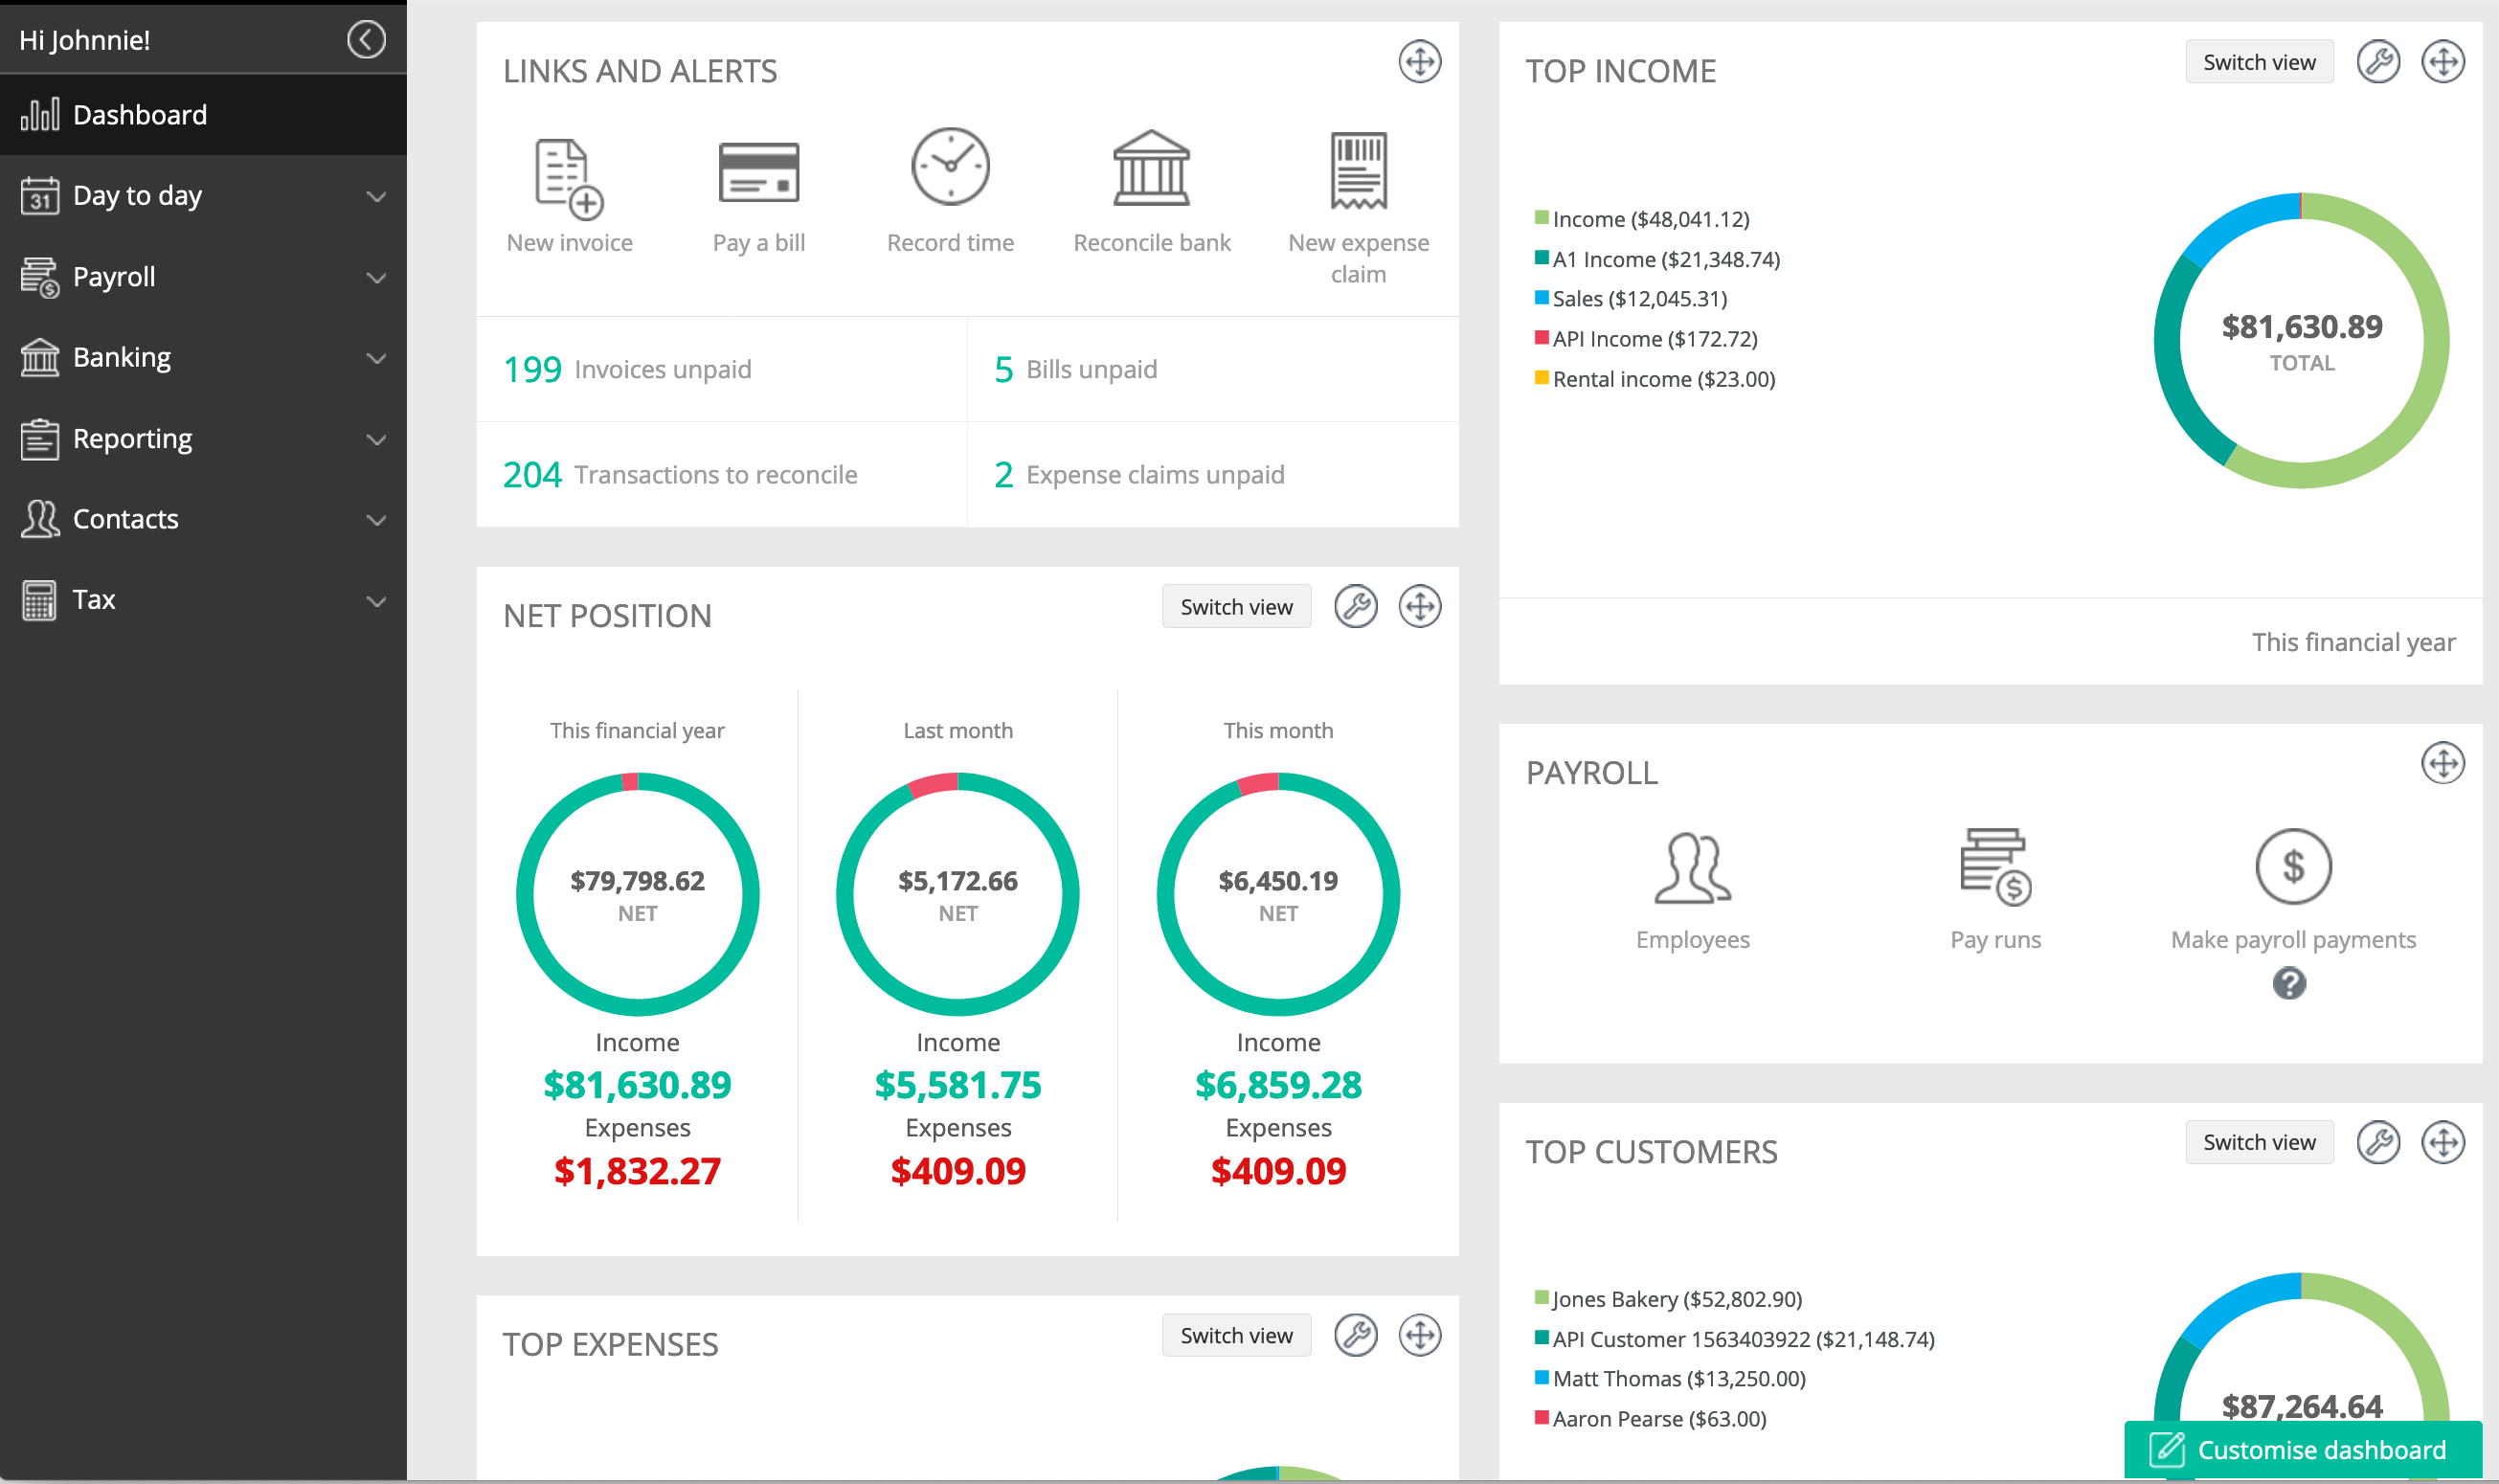
Task: Open help for Make payroll payments
Action: (x=2289, y=984)
